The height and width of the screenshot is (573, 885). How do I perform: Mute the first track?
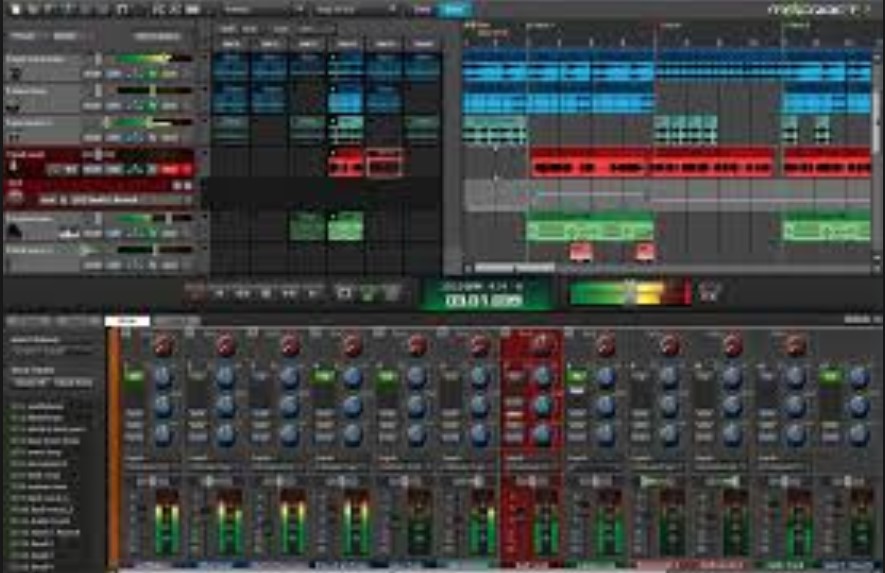(92, 74)
